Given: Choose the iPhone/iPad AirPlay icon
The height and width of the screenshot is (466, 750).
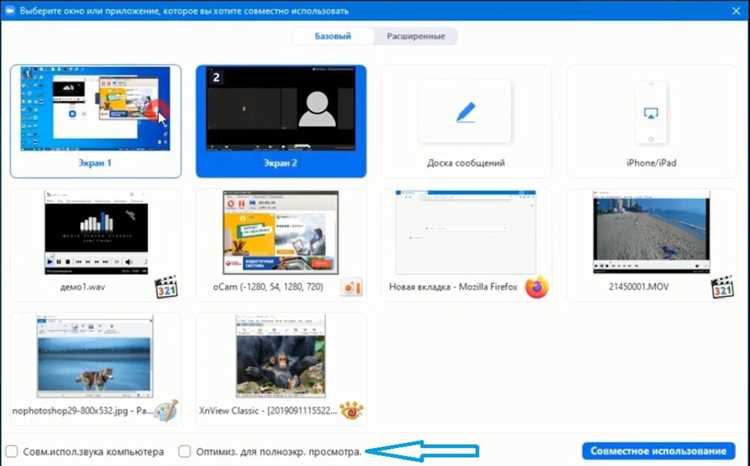Looking at the screenshot, I should coord(651,113).
